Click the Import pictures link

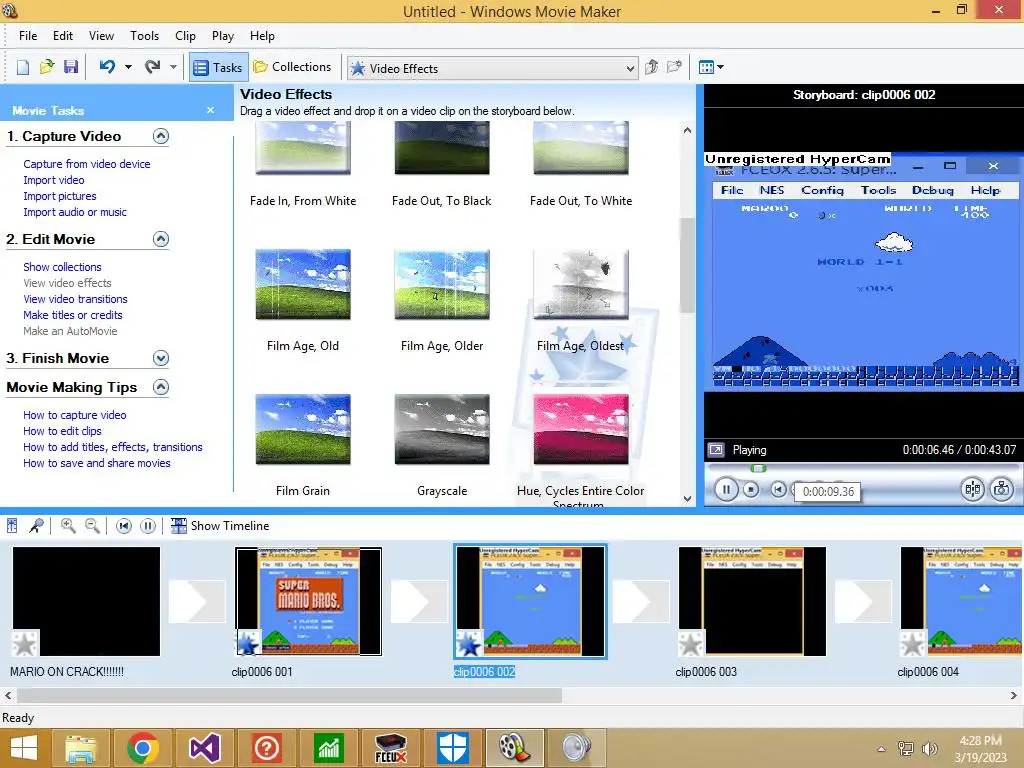point(59,196)
